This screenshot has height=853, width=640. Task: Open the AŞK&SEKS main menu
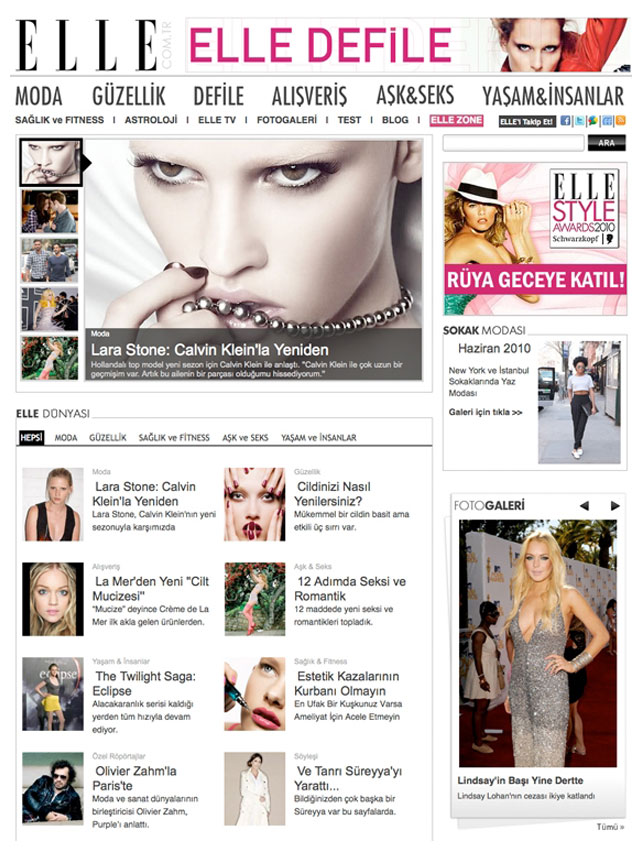click(x=415, y=95)
